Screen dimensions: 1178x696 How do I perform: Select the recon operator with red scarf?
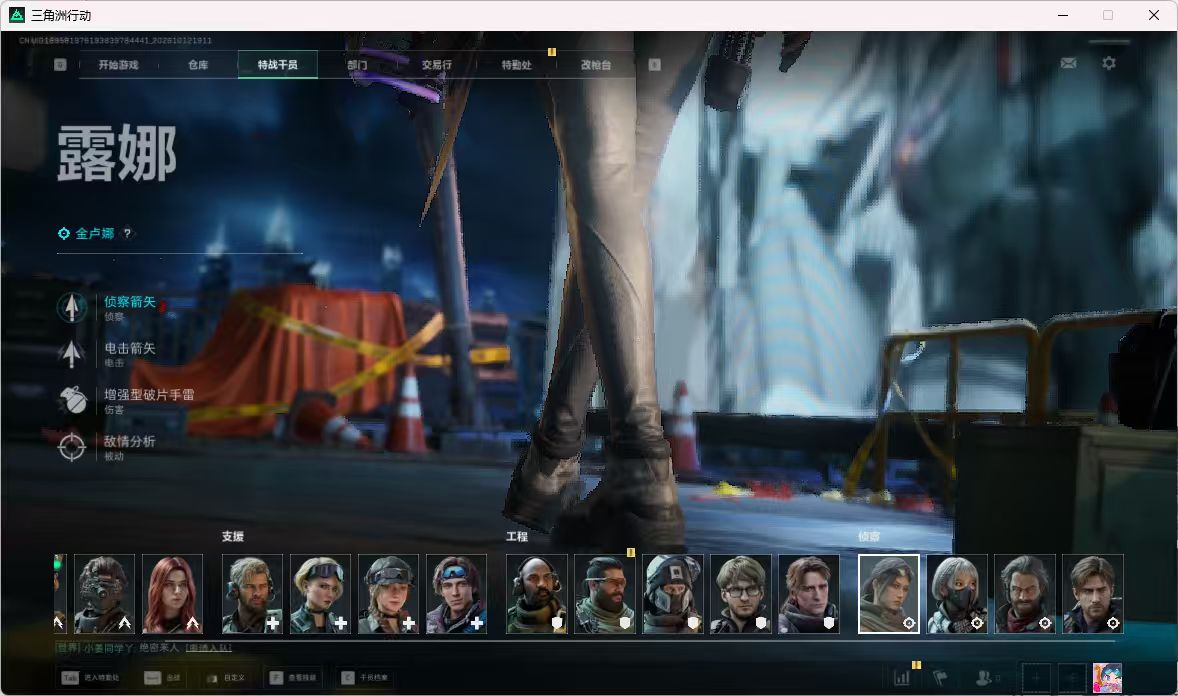coord(1025,594)
